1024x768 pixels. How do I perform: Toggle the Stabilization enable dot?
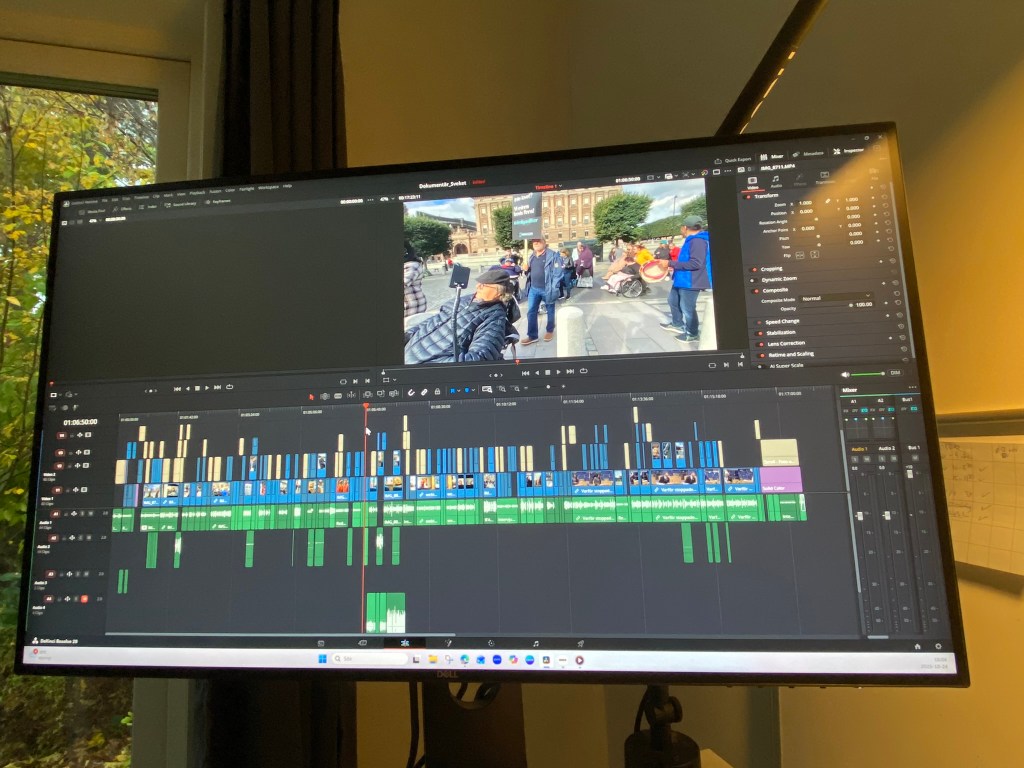tap(760, 334)
